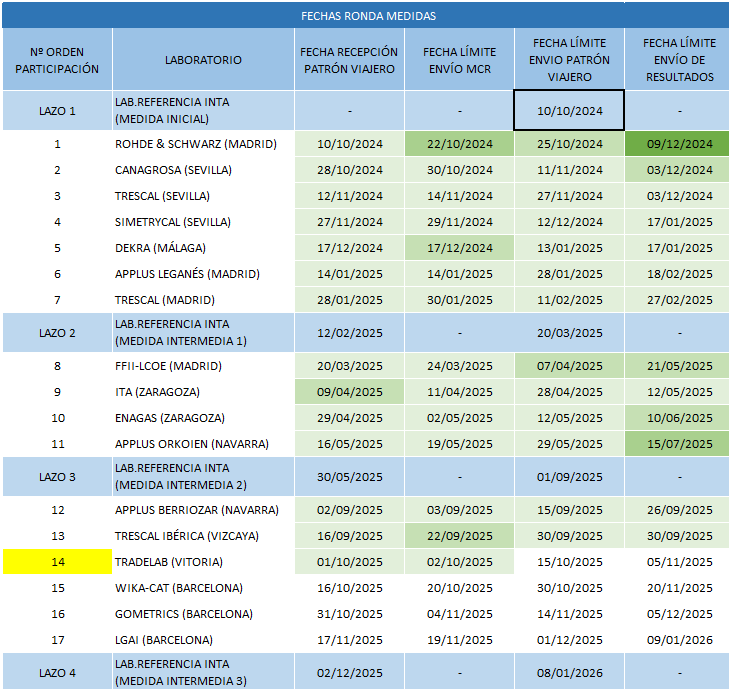
Task: Select the LABORATORIO column header
Action: tap(203, 60)
